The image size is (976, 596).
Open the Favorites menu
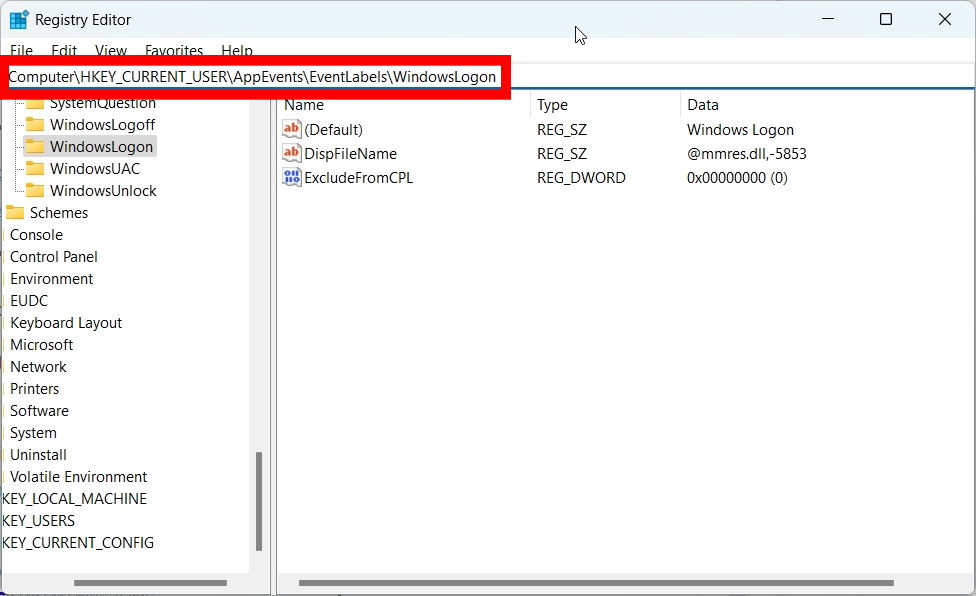click(174, 50)
